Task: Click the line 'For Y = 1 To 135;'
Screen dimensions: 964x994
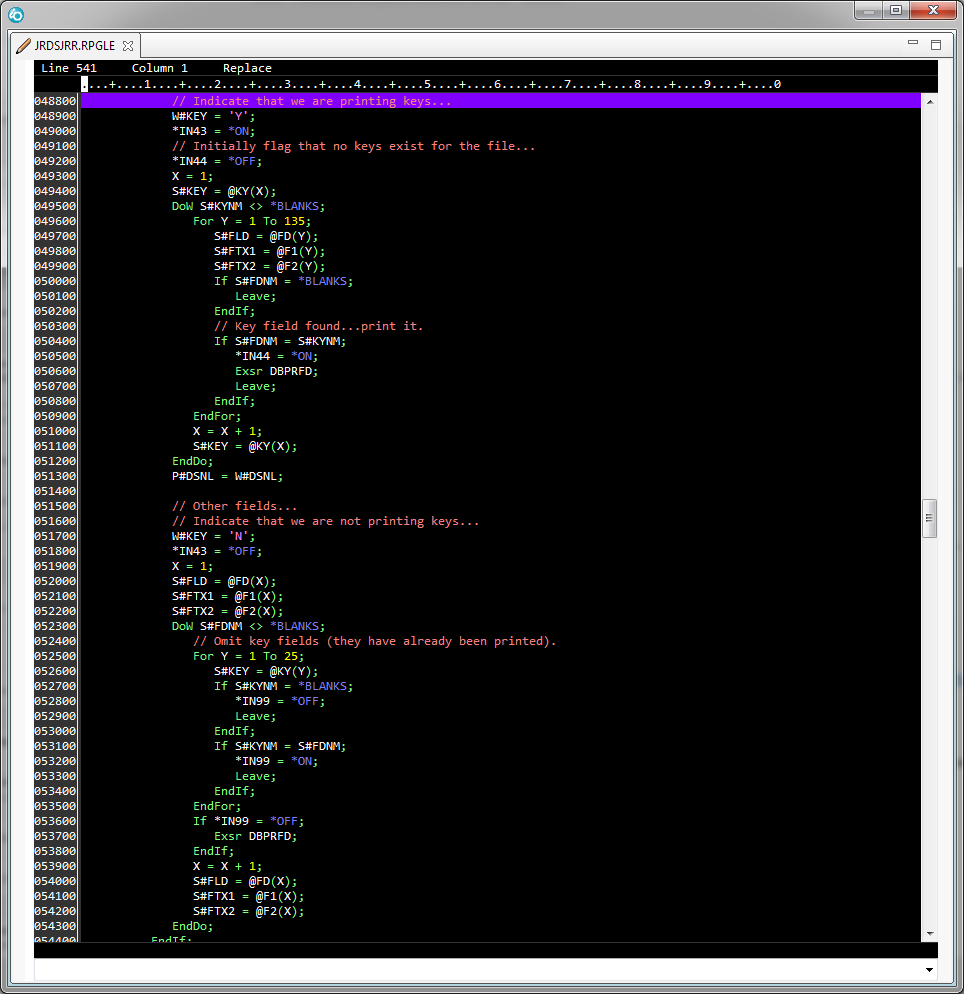Action: click(x=252, y=221)
